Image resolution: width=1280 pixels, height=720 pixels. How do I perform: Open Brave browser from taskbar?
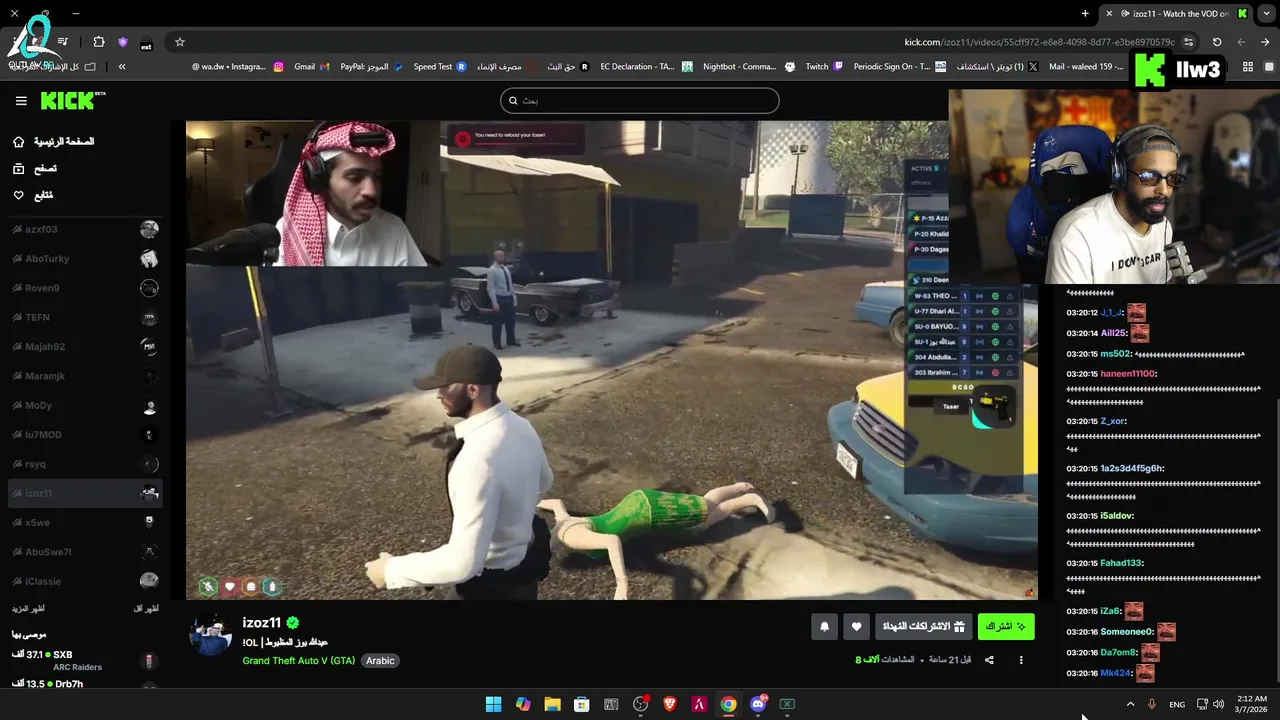coord(670,704)
